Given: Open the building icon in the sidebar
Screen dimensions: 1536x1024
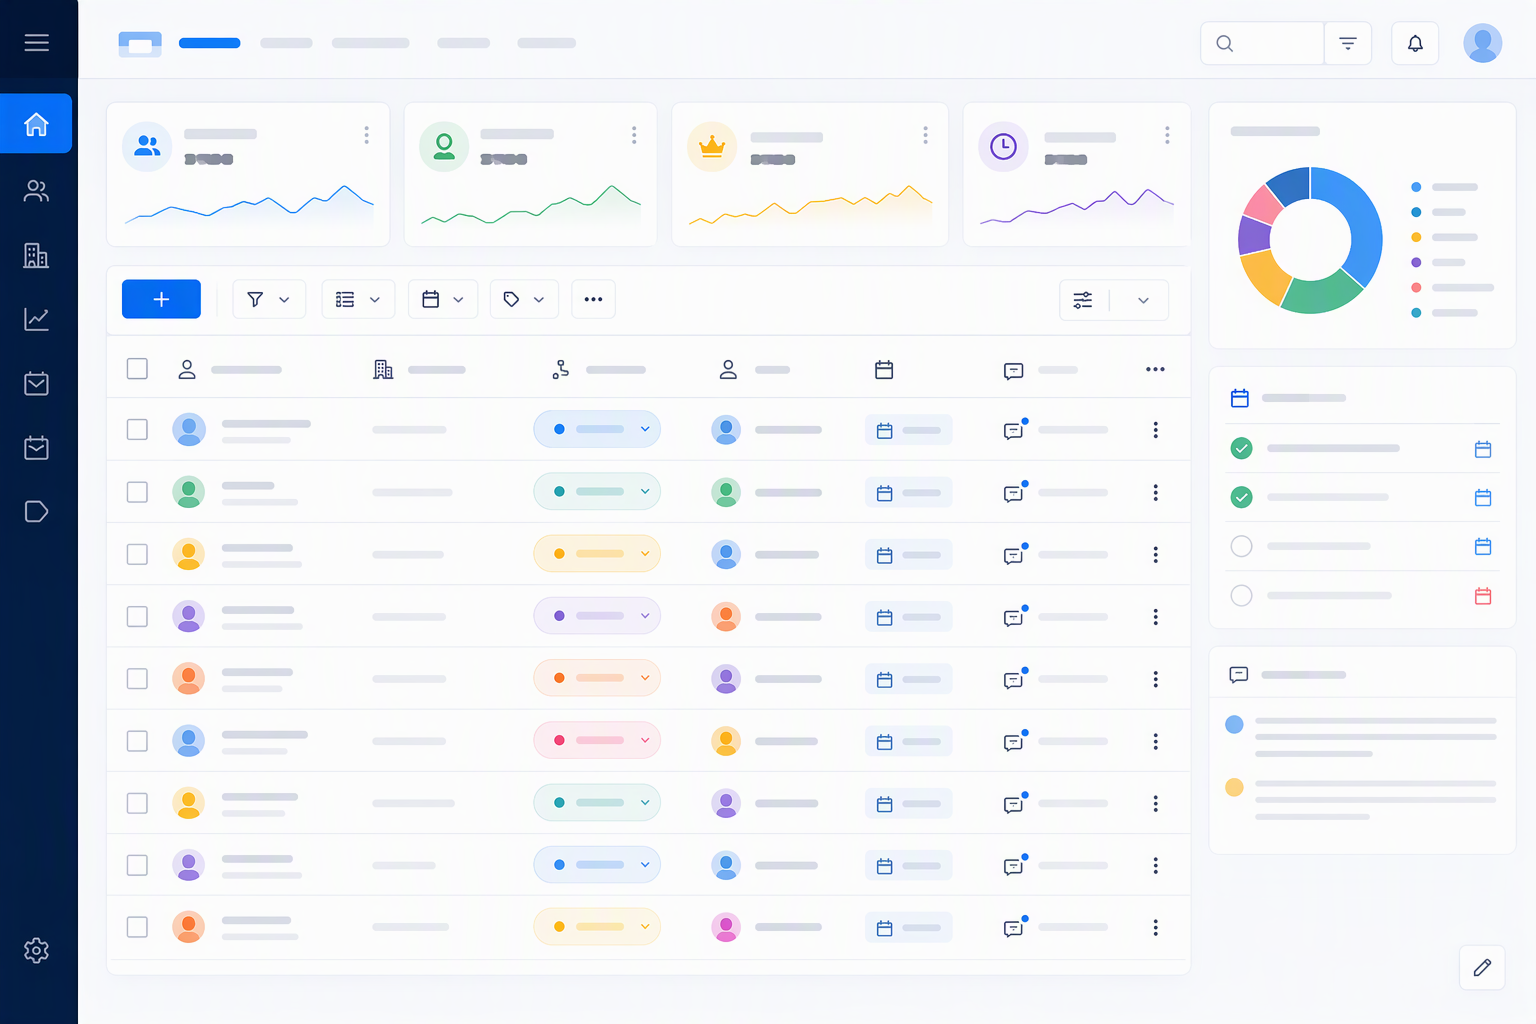Looking at the screenshot, I should click(x=36, y=255).
